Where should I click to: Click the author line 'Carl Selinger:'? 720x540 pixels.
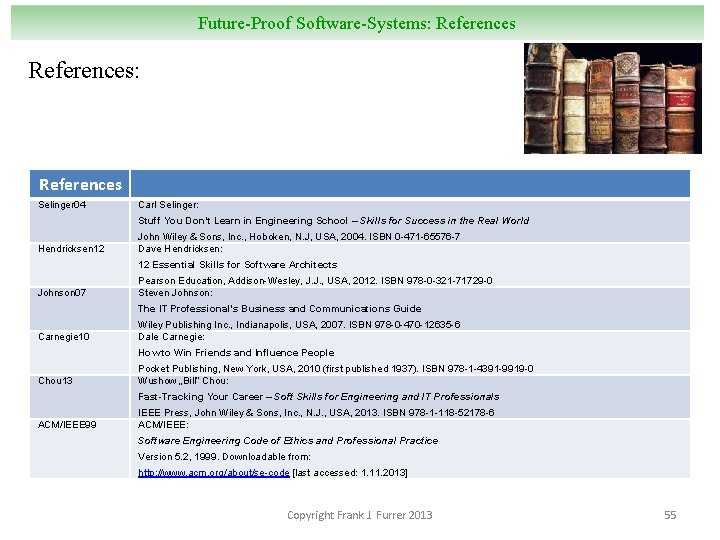[x=168, y=205]
